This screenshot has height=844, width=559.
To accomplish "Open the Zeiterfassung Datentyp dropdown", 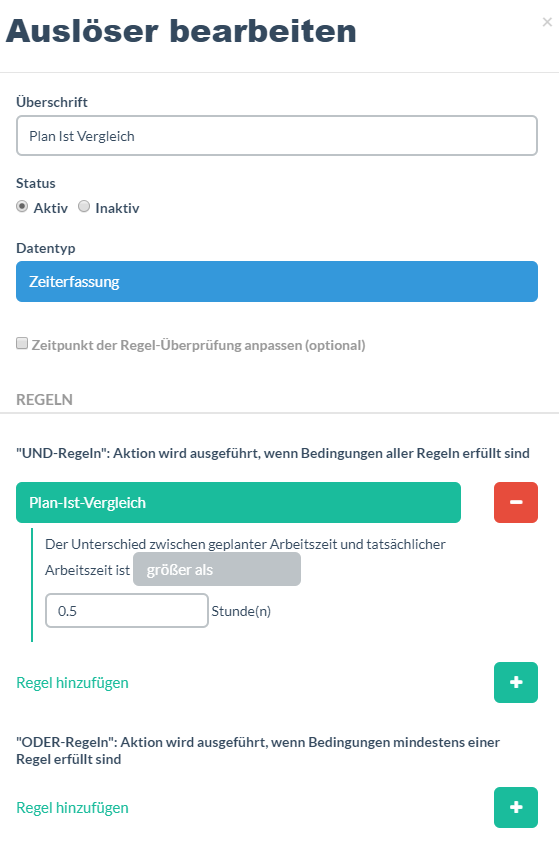I will pyautogui.click(x=277, y=282).
